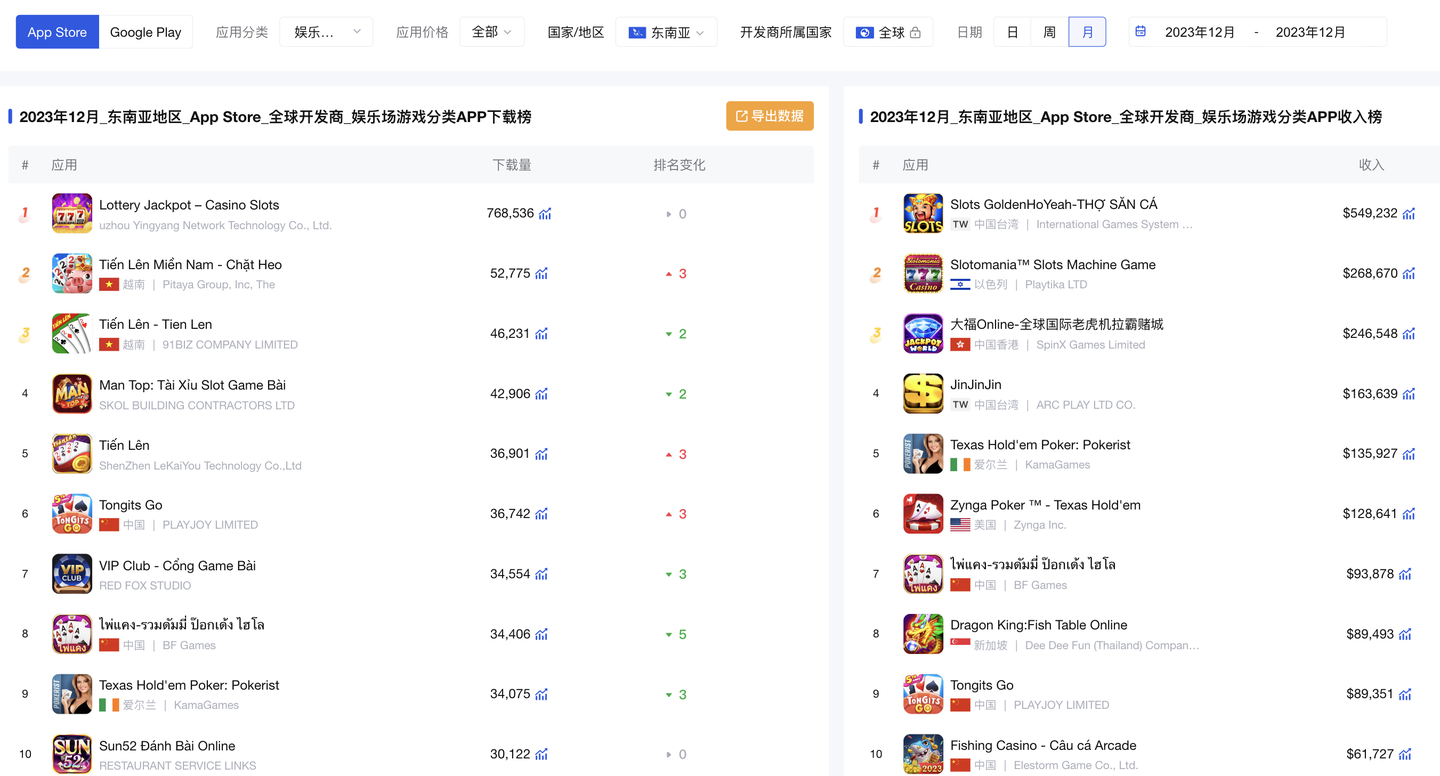Open the 应用价格 price dropdown

click(x=492, y=32)
